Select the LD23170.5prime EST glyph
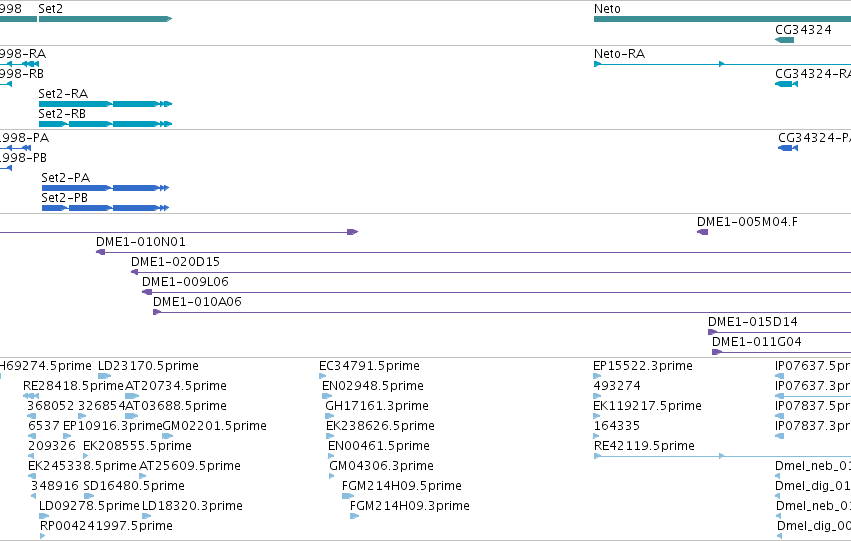The height and width of the screenshot is (541, 851). click(105, 375)
